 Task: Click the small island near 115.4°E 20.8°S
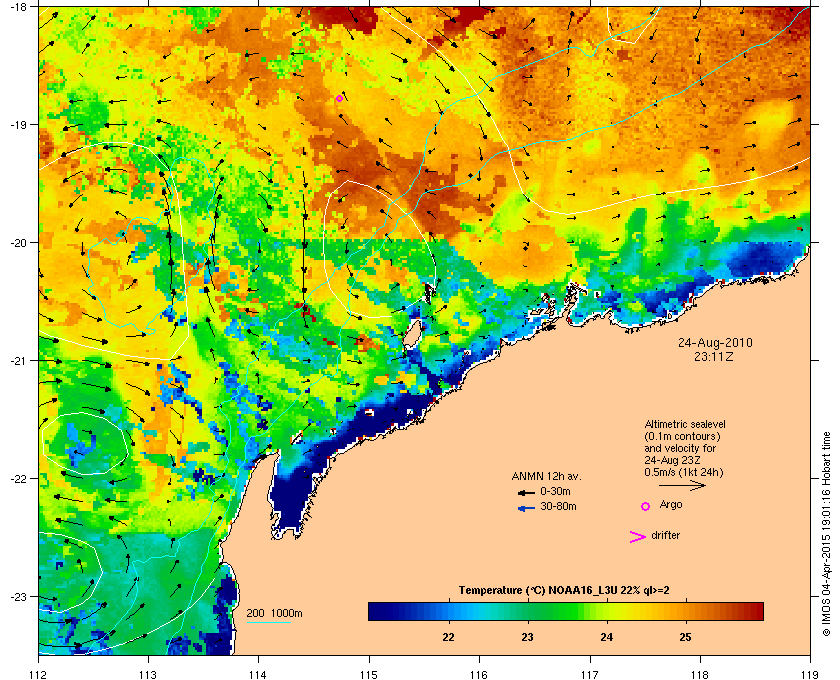(x=411, y=334)
